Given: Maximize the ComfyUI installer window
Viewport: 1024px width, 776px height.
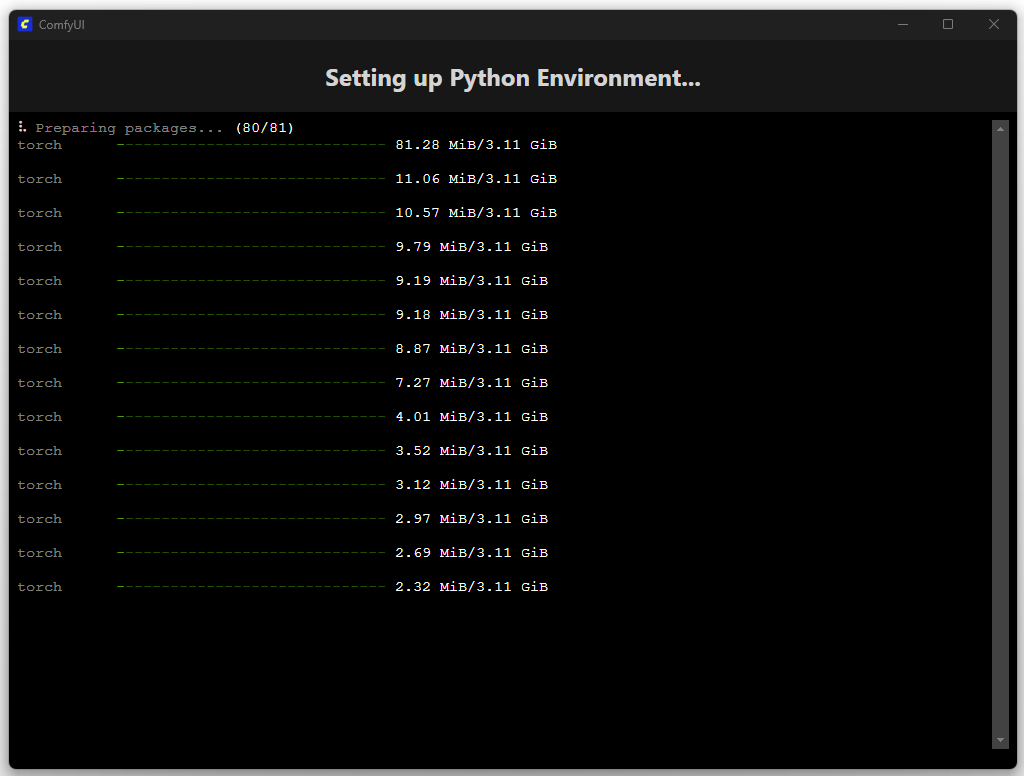Looking at the screenshot, I should [x=948, y=24].
